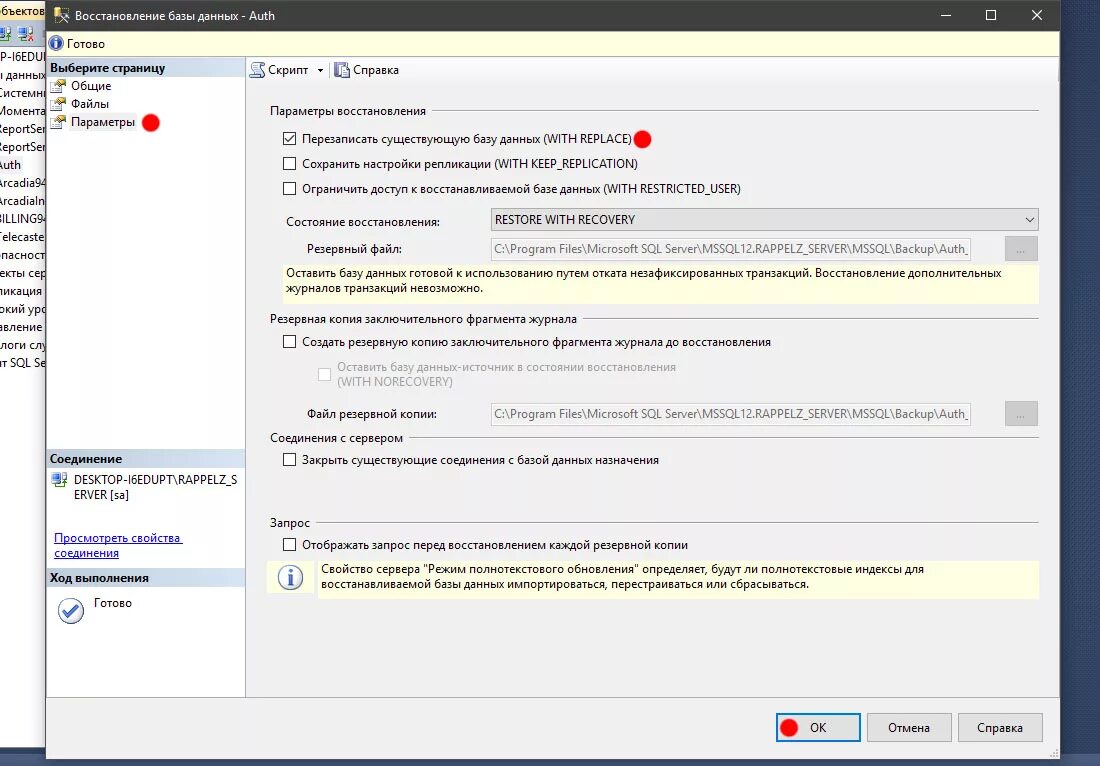This screenshot has height=766, width=1100.
Task: Enable Сохранить настройки репликации (KEEP_REPLICATION)
Action: (x=289, y=163)
